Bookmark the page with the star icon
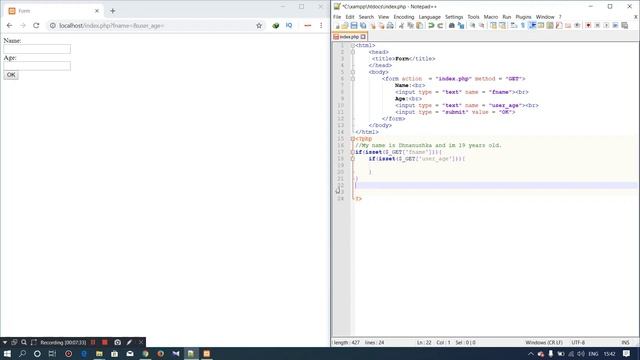This screenshot has width=640, height=360. tap(259, 26)
